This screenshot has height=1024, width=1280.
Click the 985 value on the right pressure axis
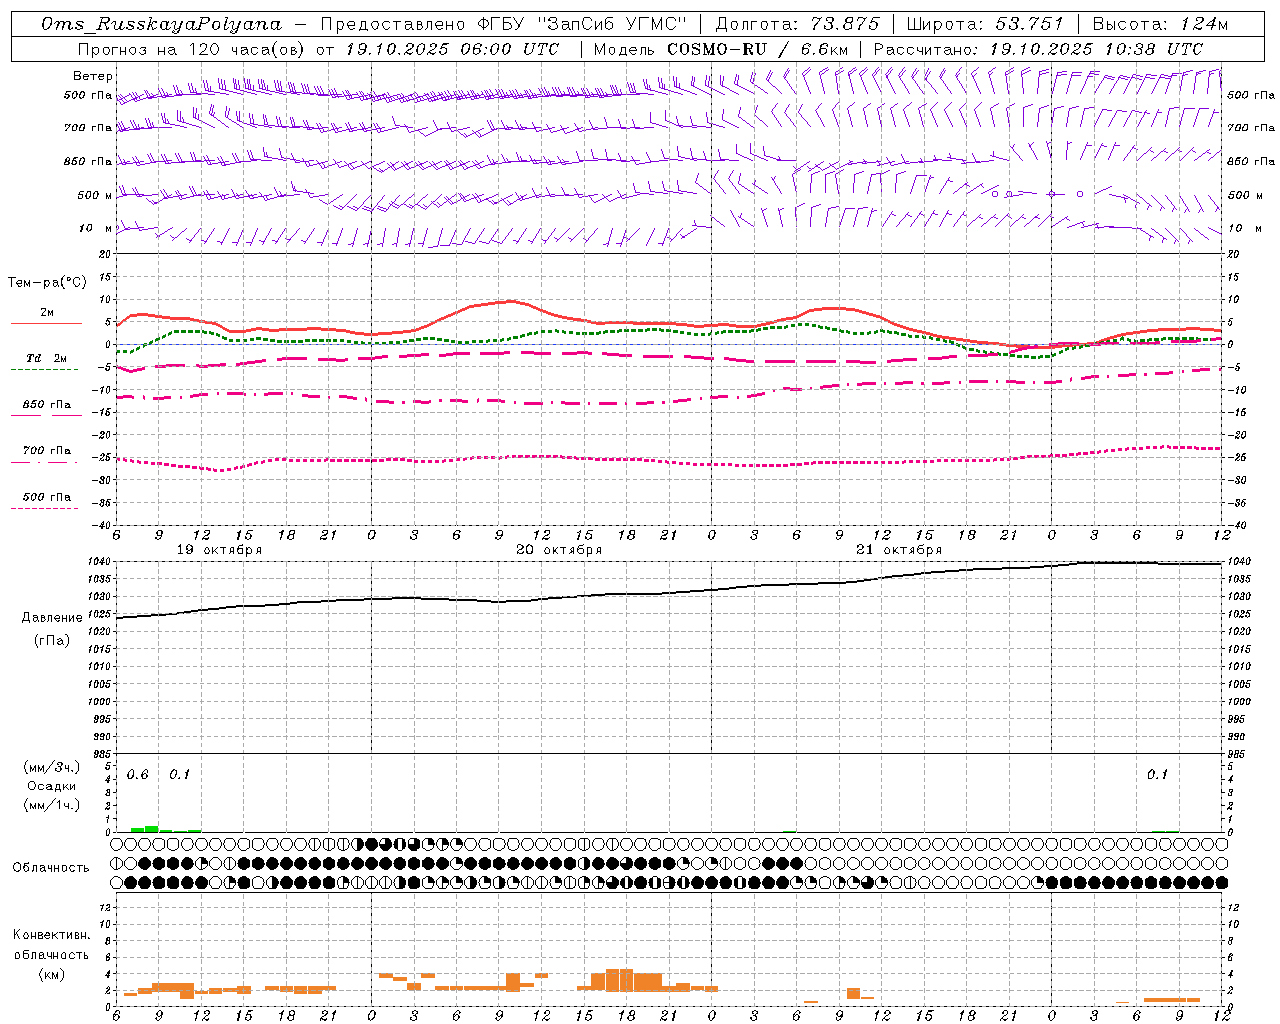point(1237,754)
